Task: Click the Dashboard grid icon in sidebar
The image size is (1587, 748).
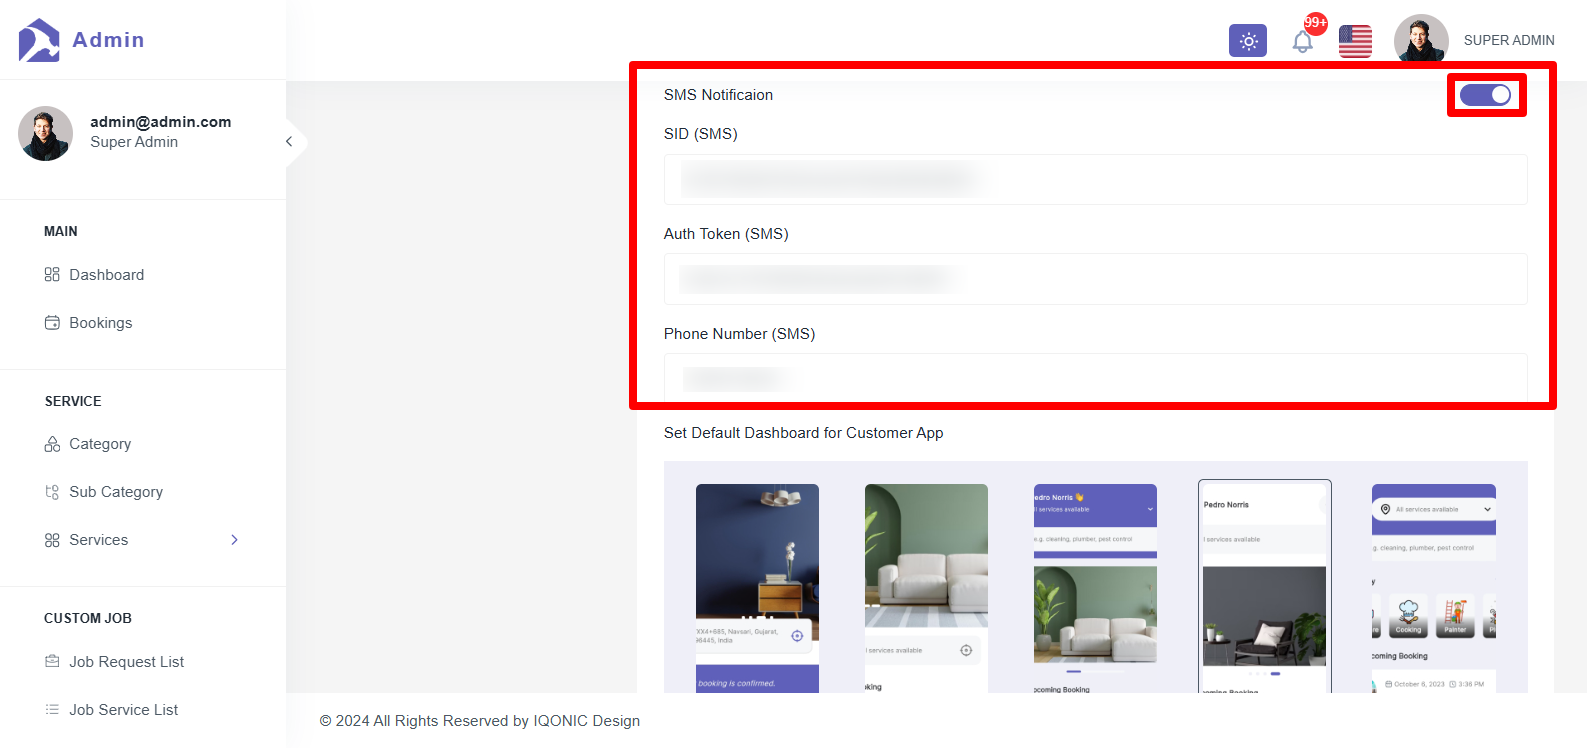Action: coord(52,275)
